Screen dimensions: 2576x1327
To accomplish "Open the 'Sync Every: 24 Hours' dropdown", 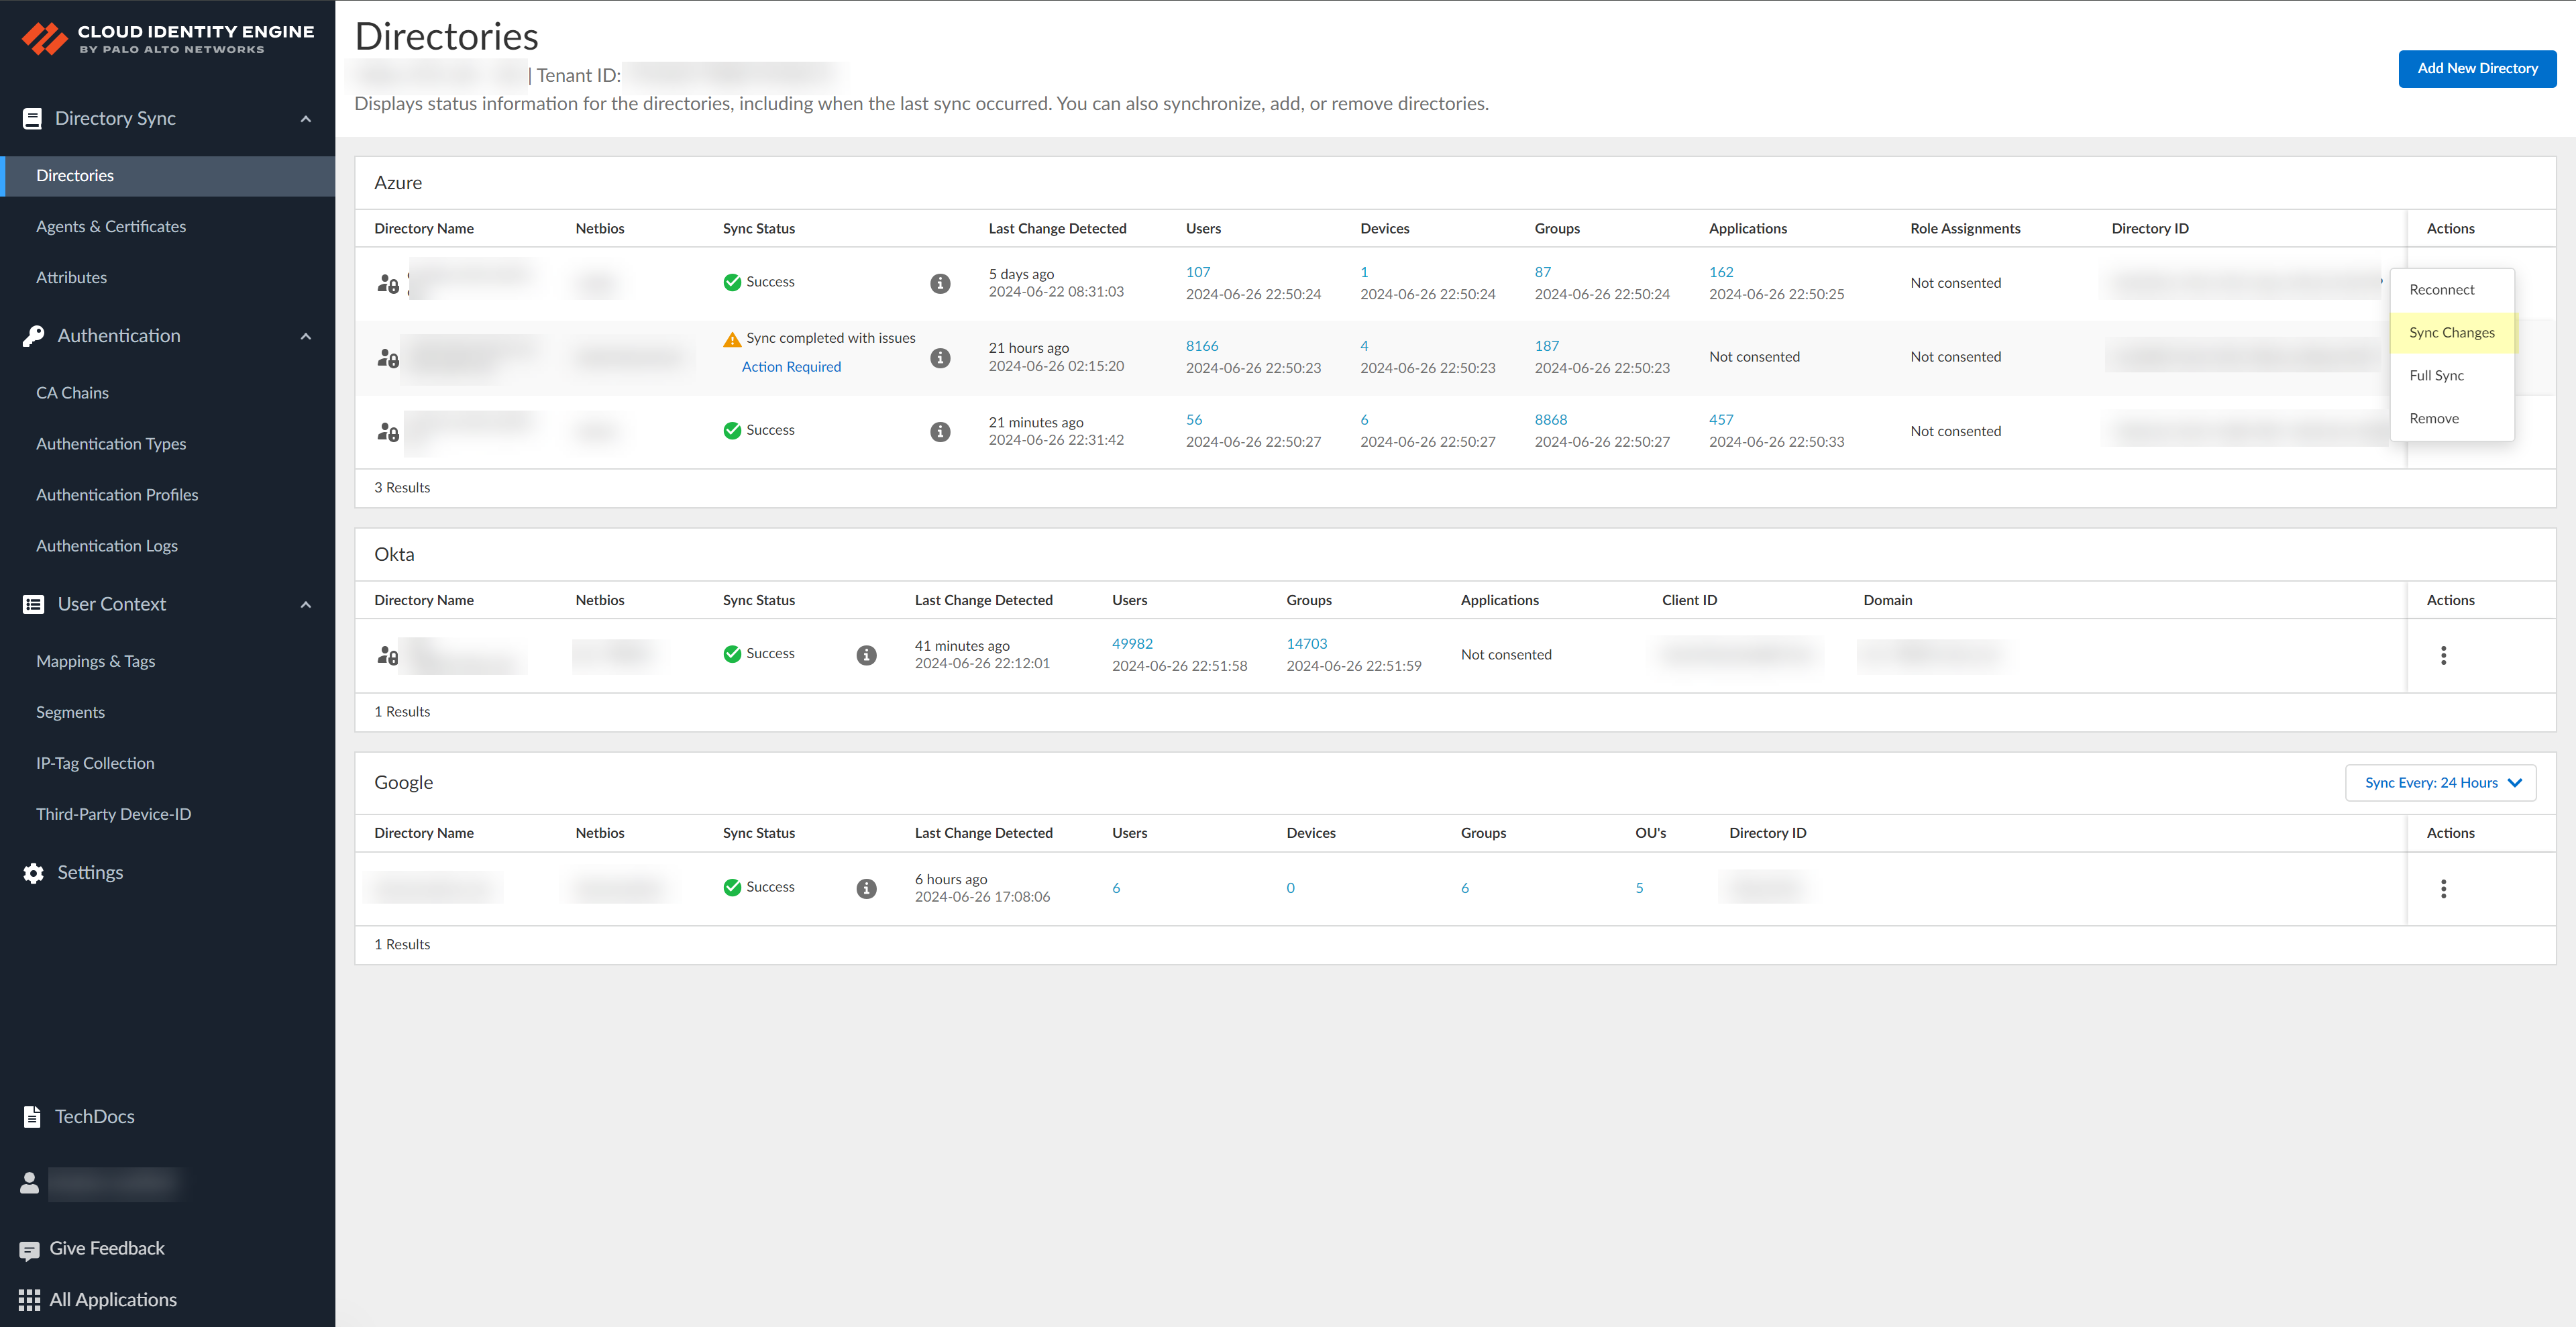I will (2440, 783).
